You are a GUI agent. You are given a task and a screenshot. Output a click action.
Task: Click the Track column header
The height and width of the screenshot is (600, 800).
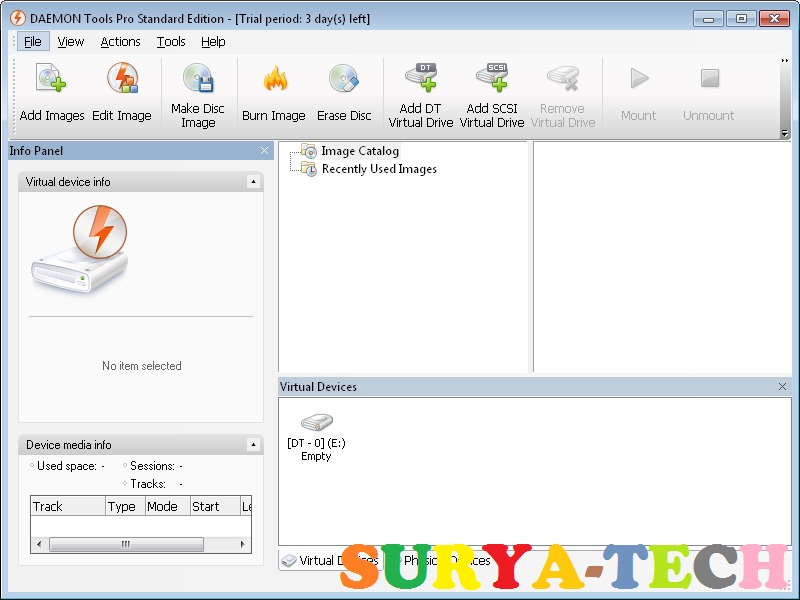pos(68,506)
